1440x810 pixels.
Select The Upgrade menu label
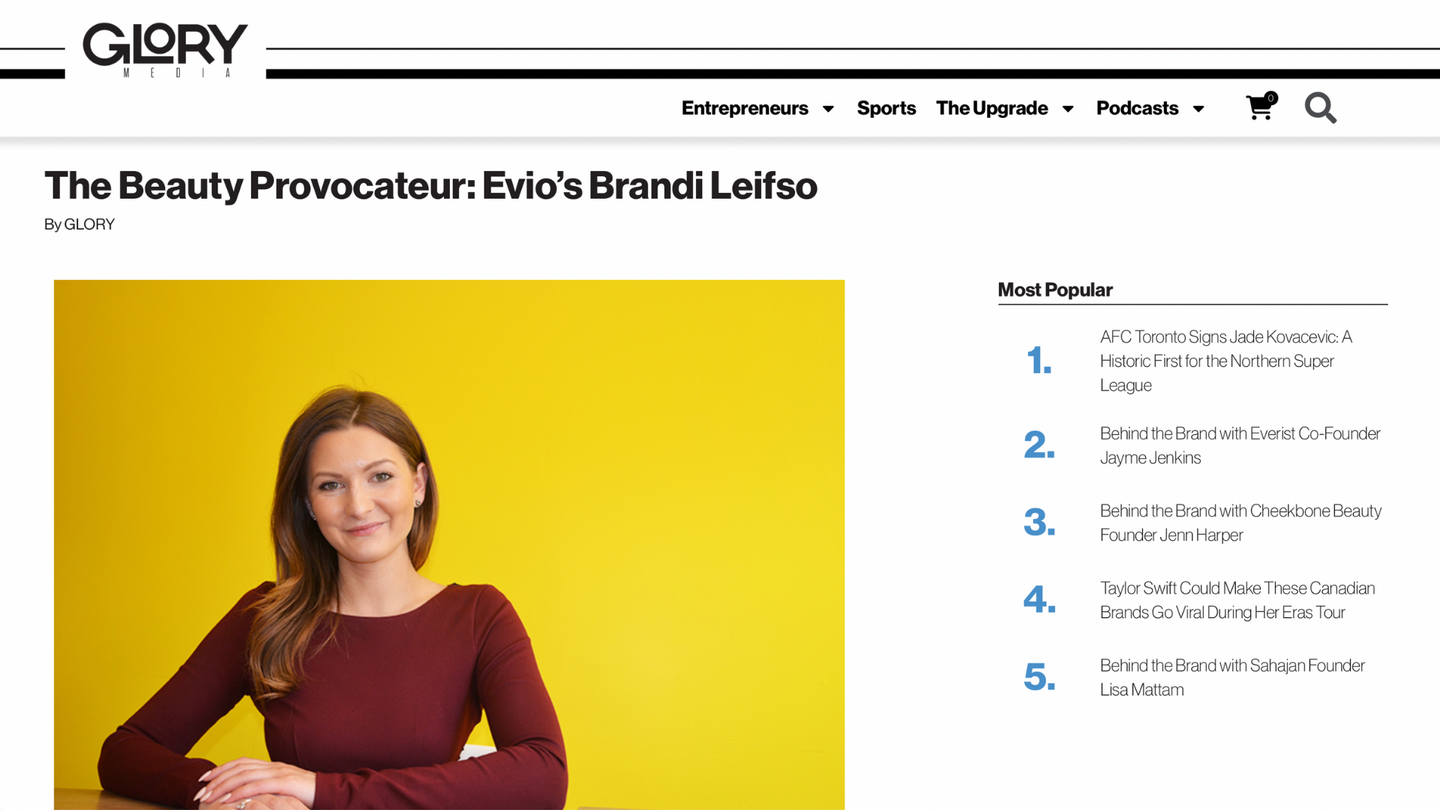coord(991,108)
